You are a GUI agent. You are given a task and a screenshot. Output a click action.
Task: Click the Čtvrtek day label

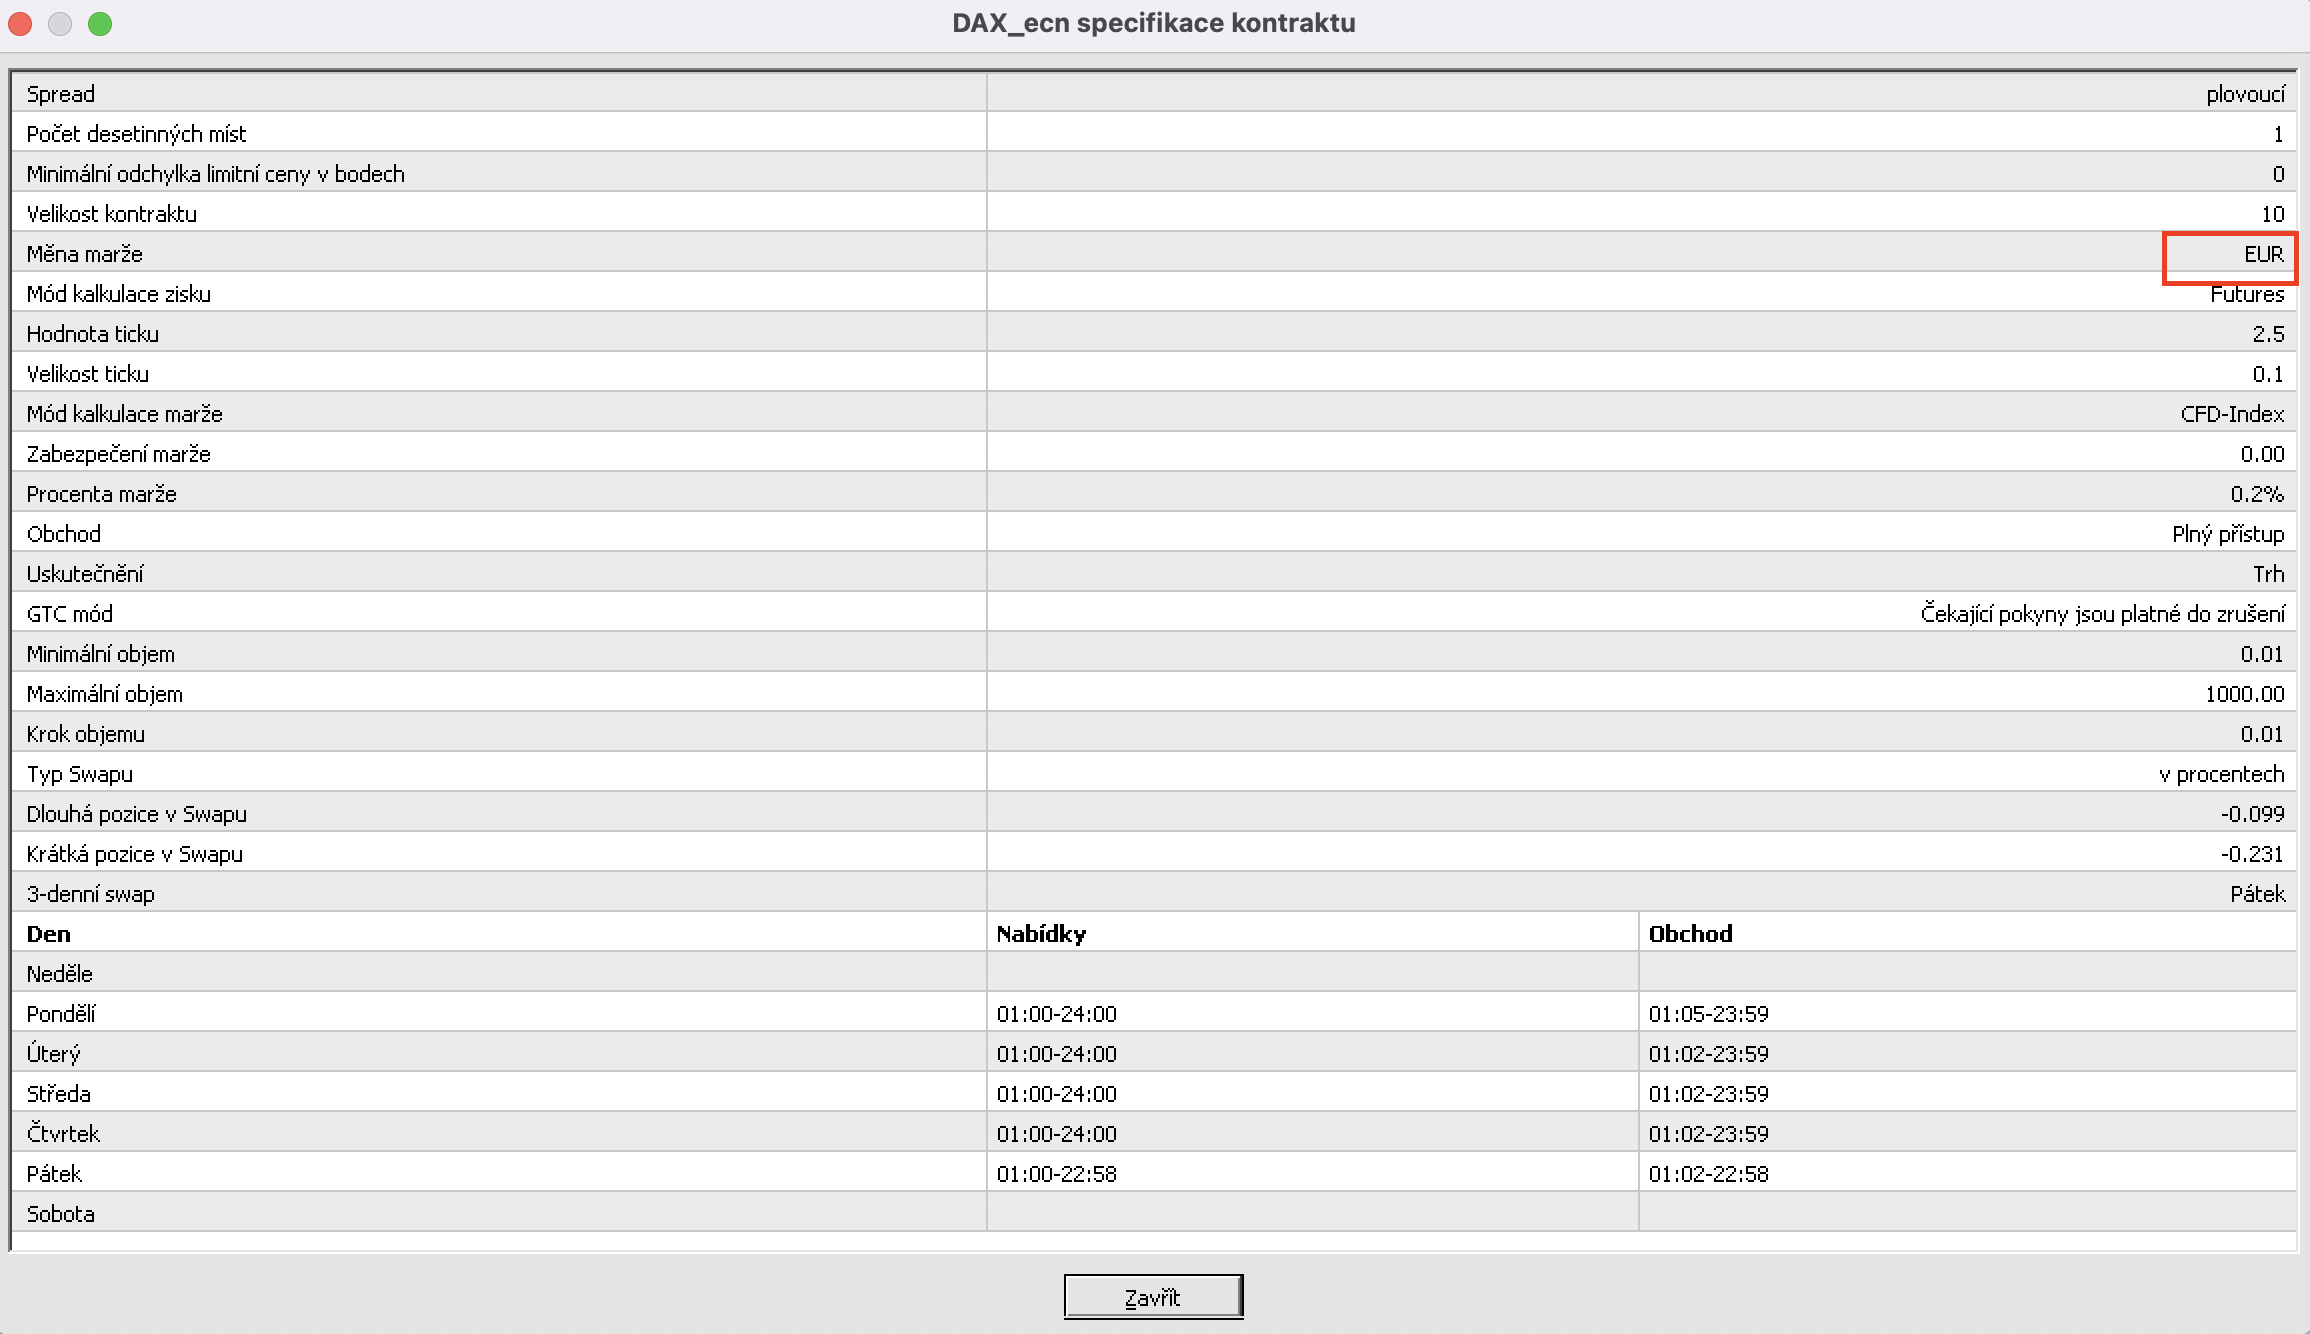[x=63, y=1134]
